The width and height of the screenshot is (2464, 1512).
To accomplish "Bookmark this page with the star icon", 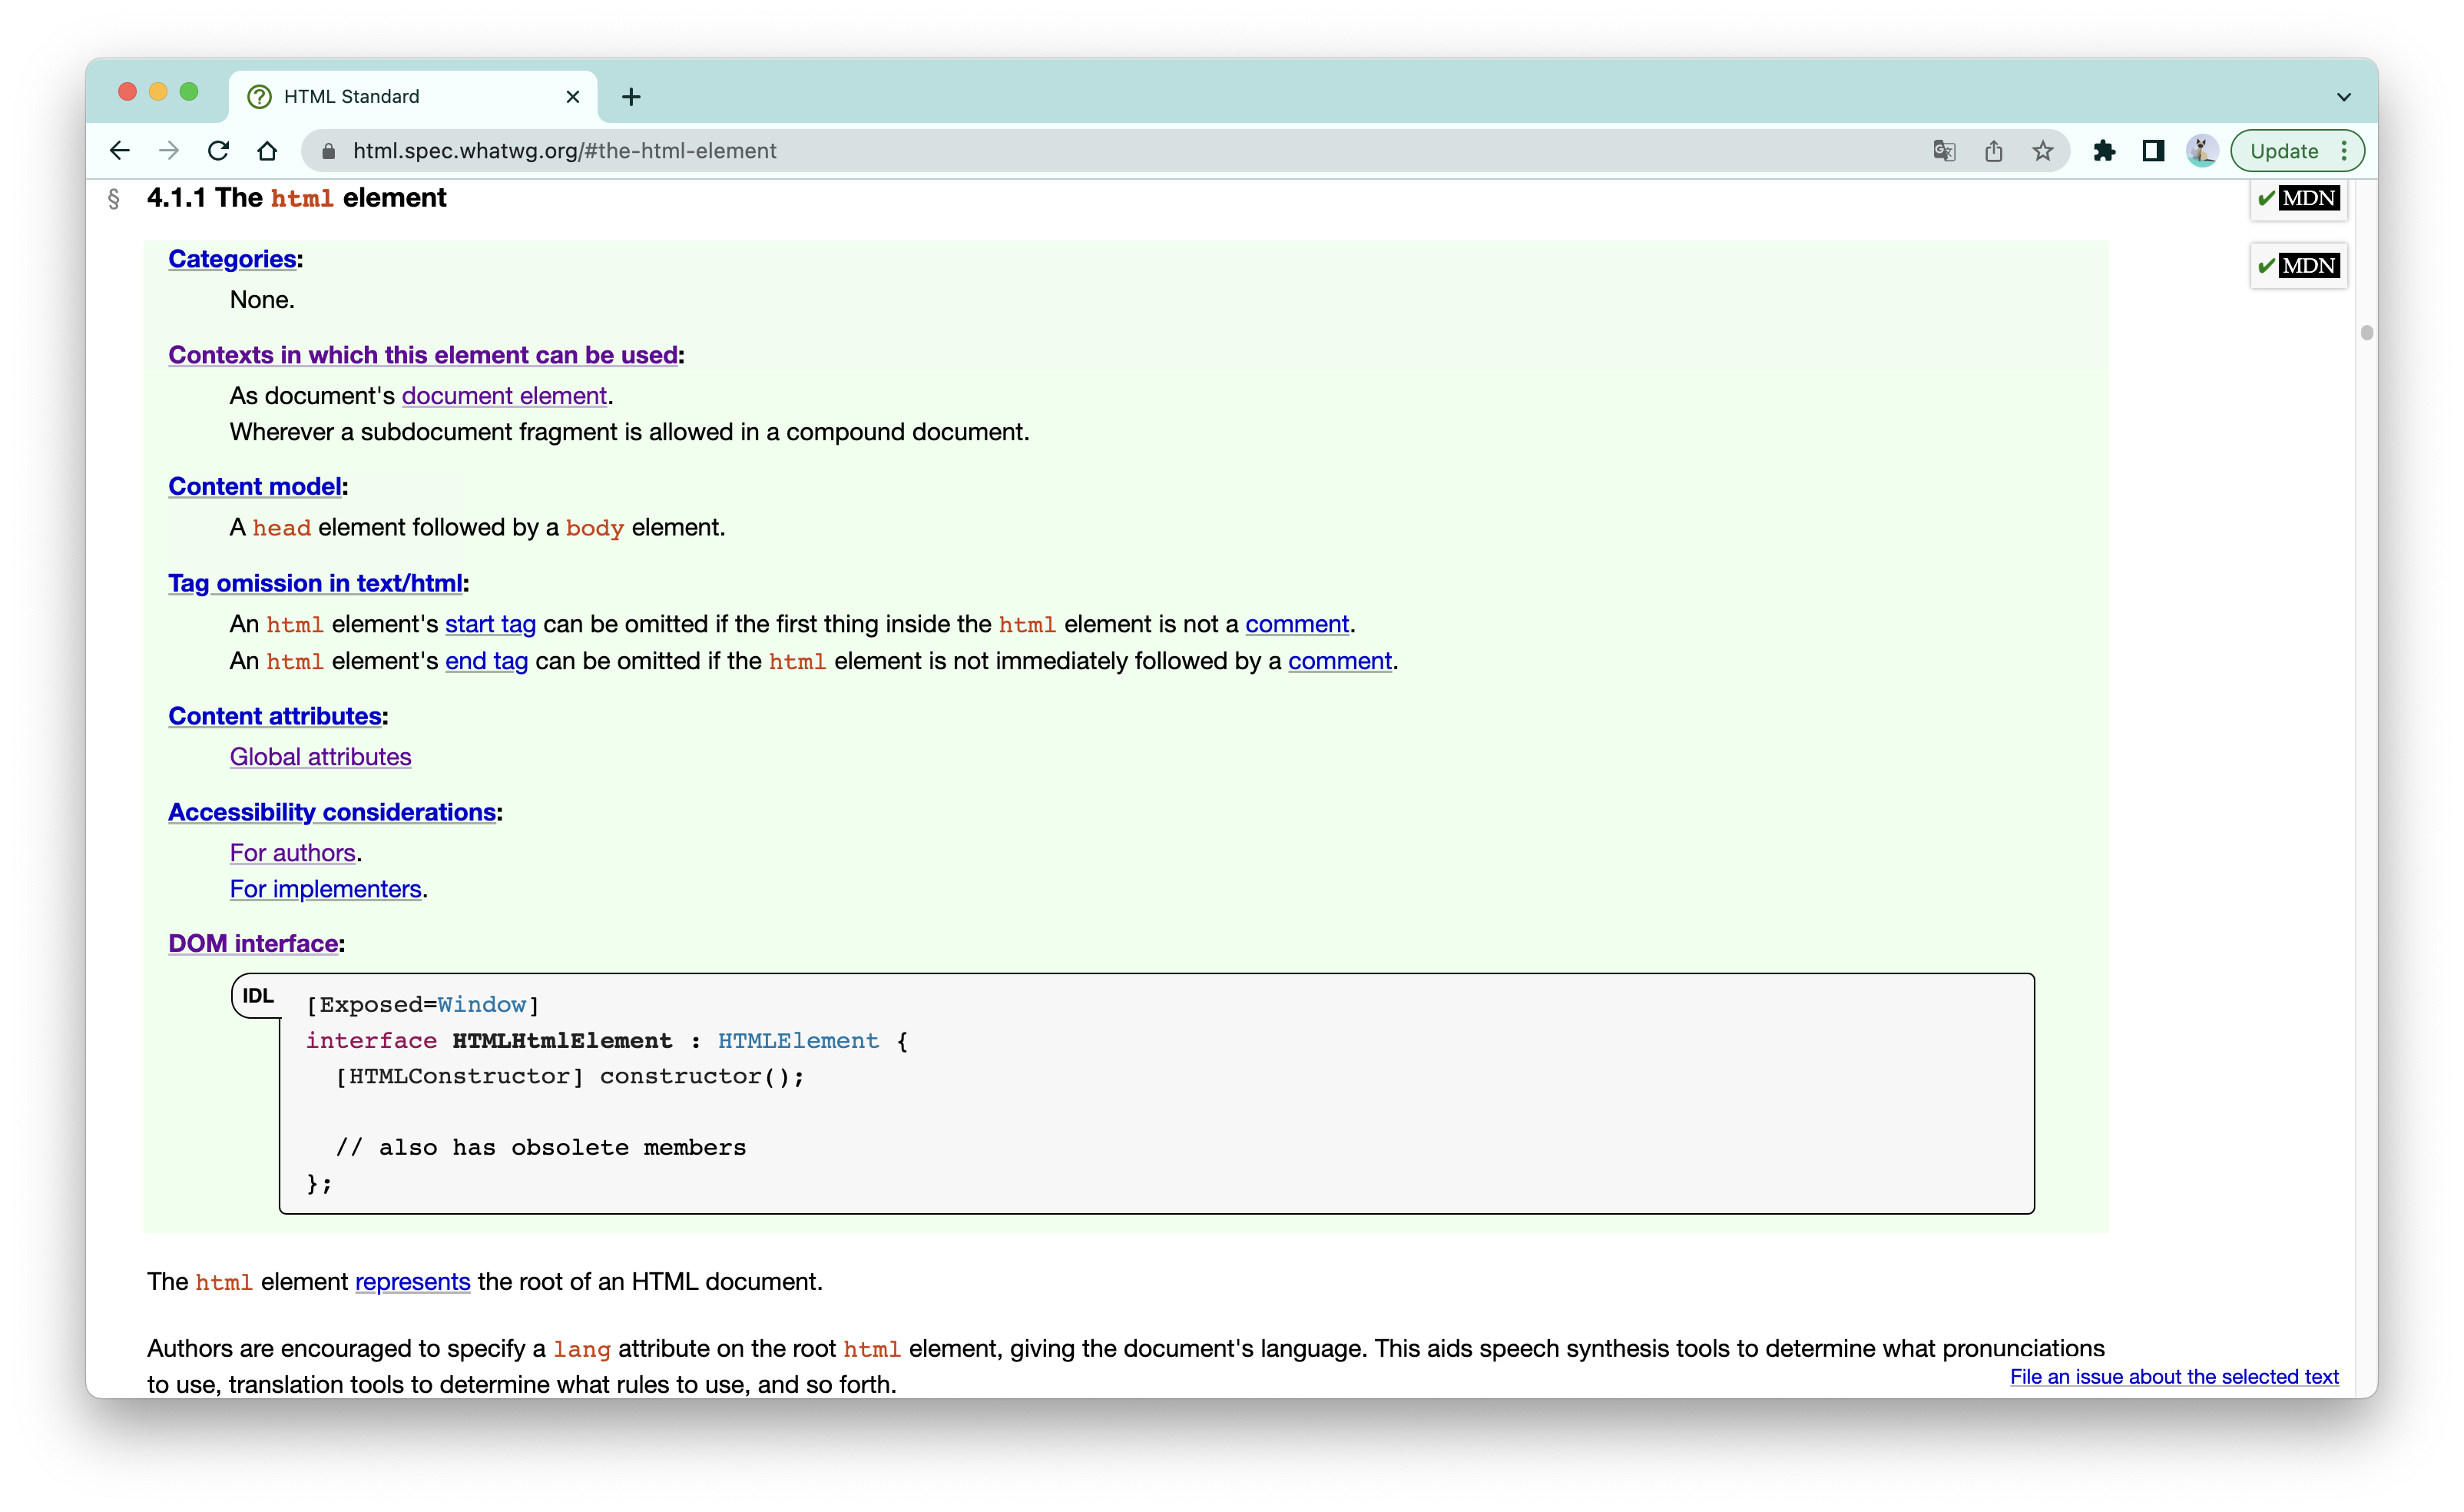I will coord(2042,151).
